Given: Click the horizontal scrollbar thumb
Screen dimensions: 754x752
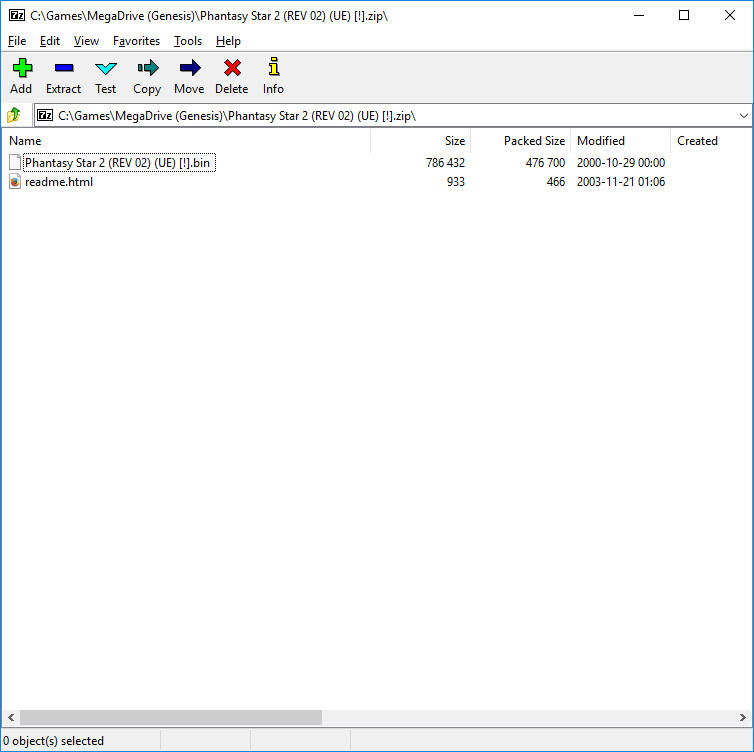Looking at the screenshot, I should [171, 717].
